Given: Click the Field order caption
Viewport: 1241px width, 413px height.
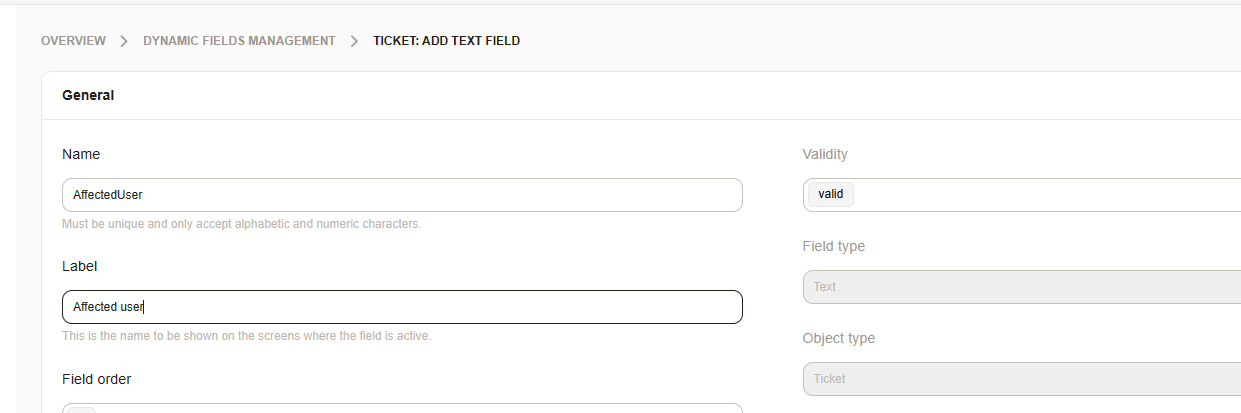Looking at the screenshot, I should (97, 379).
